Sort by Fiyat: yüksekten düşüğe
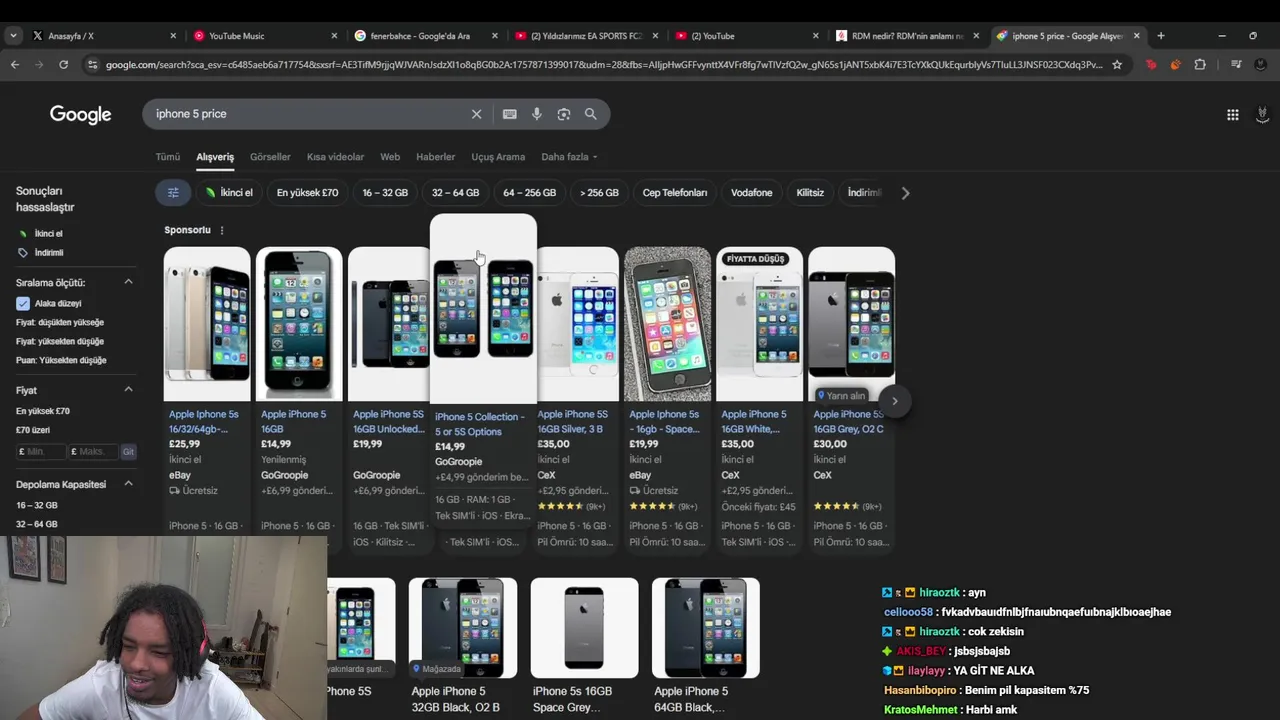 [60, 342]
